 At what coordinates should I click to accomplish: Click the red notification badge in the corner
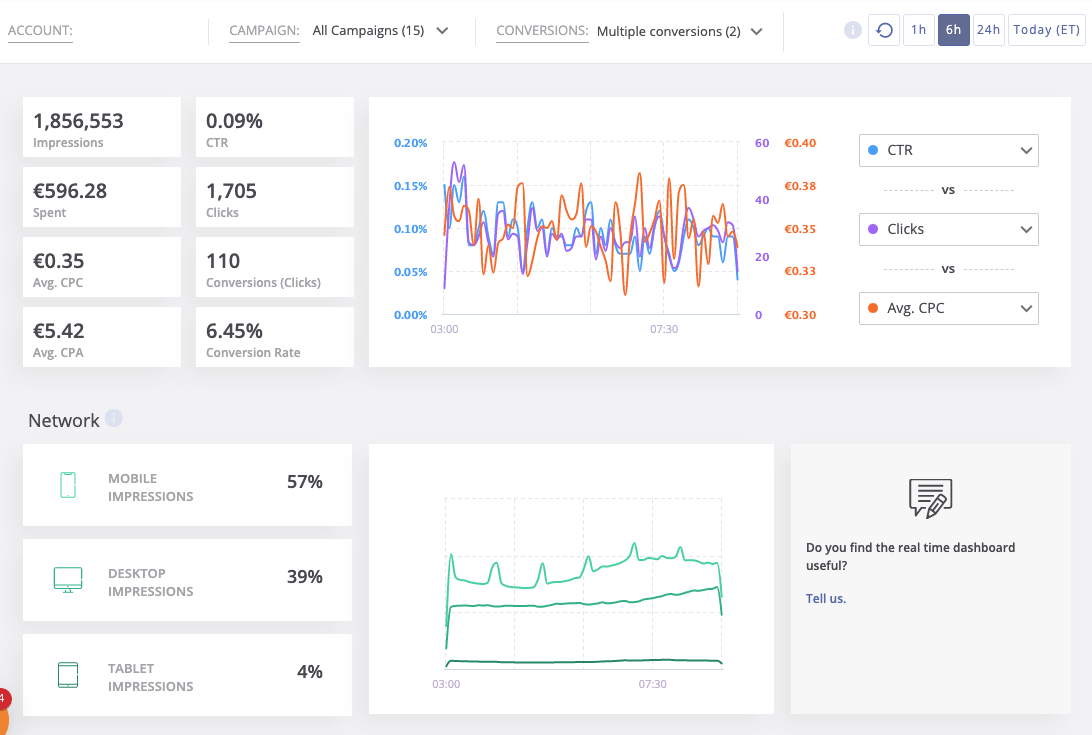(3, 698)
